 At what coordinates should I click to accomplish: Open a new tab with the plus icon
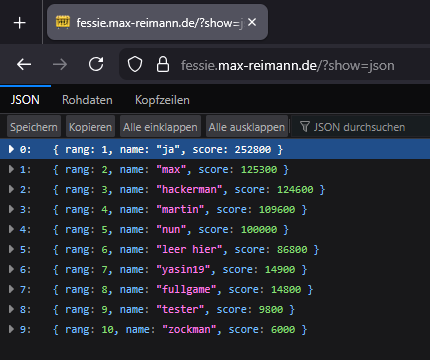20,23
